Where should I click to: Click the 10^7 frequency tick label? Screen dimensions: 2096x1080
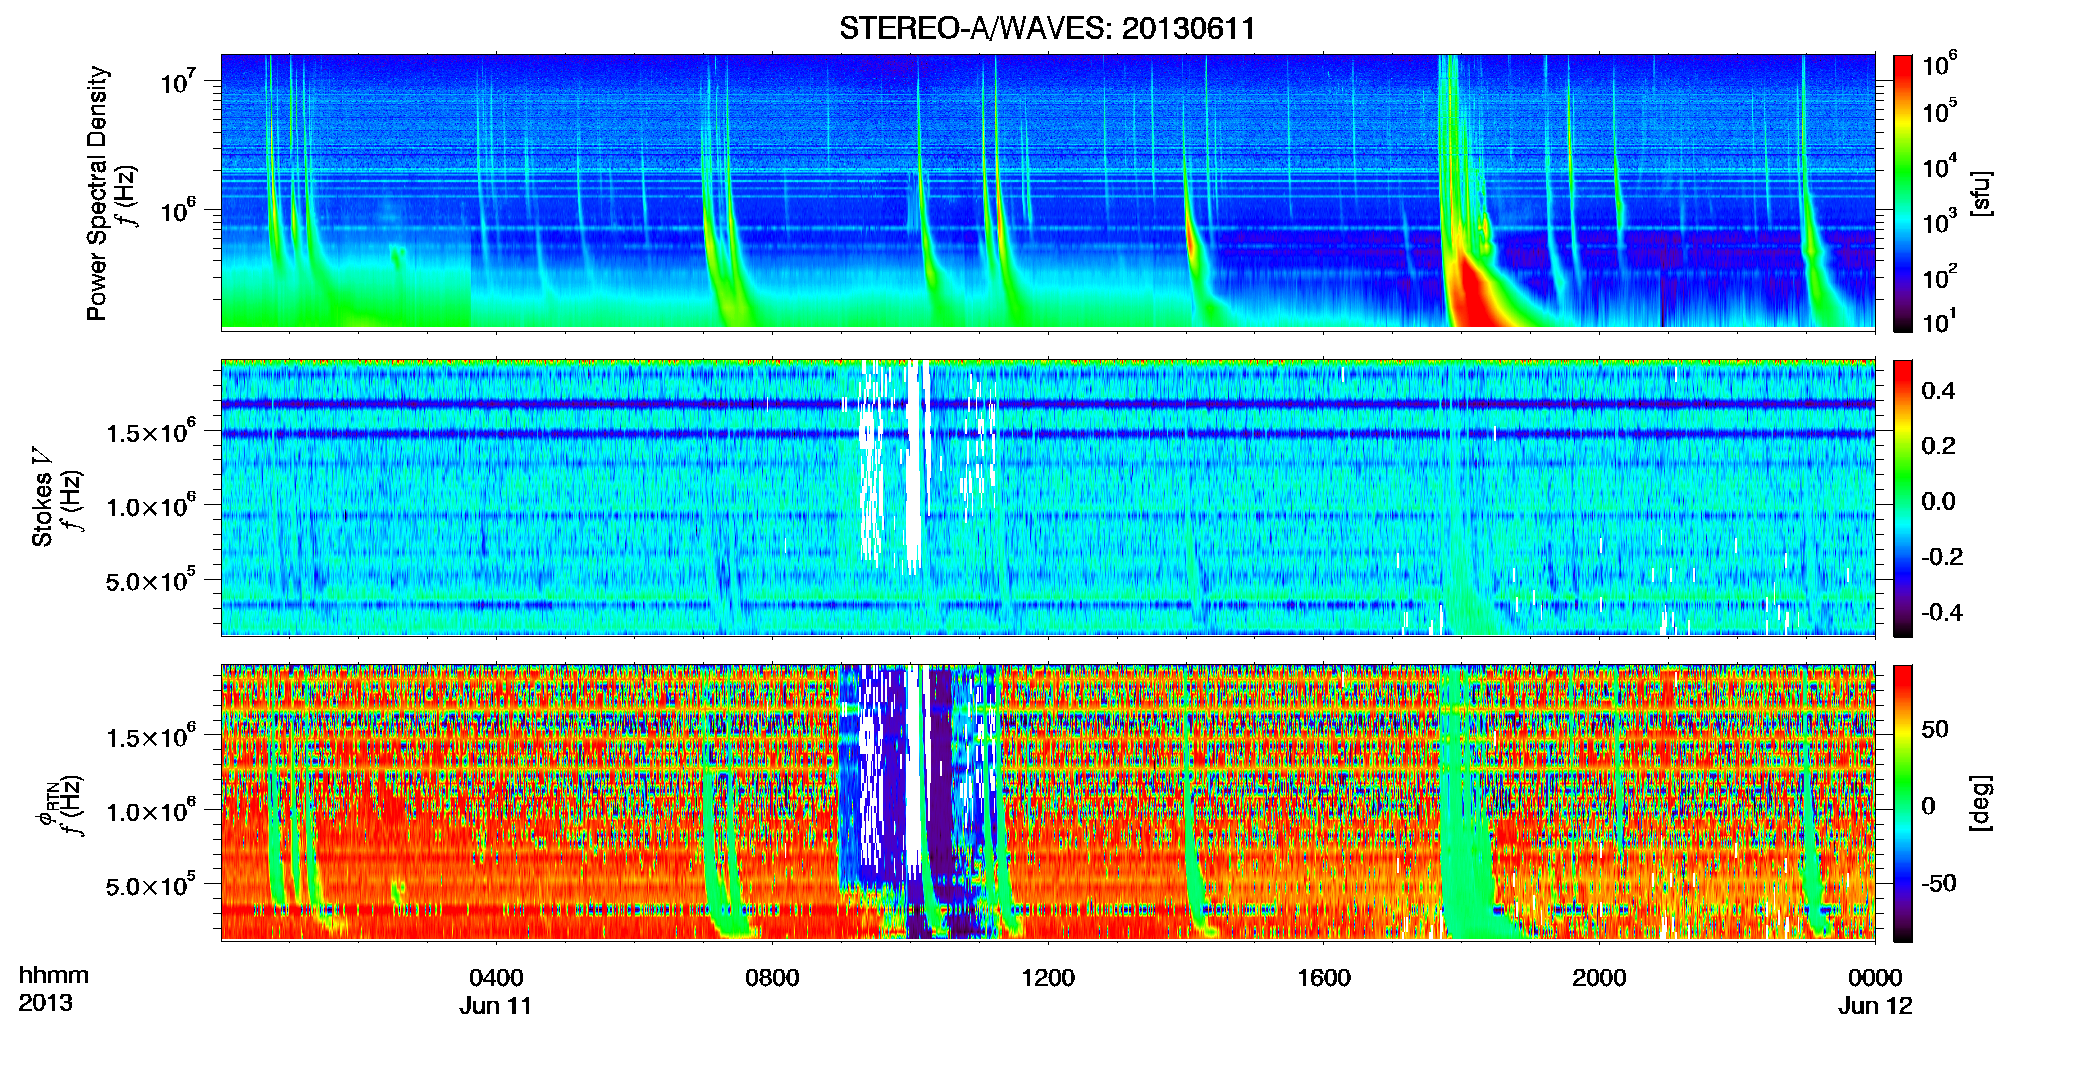coord(180,80)
